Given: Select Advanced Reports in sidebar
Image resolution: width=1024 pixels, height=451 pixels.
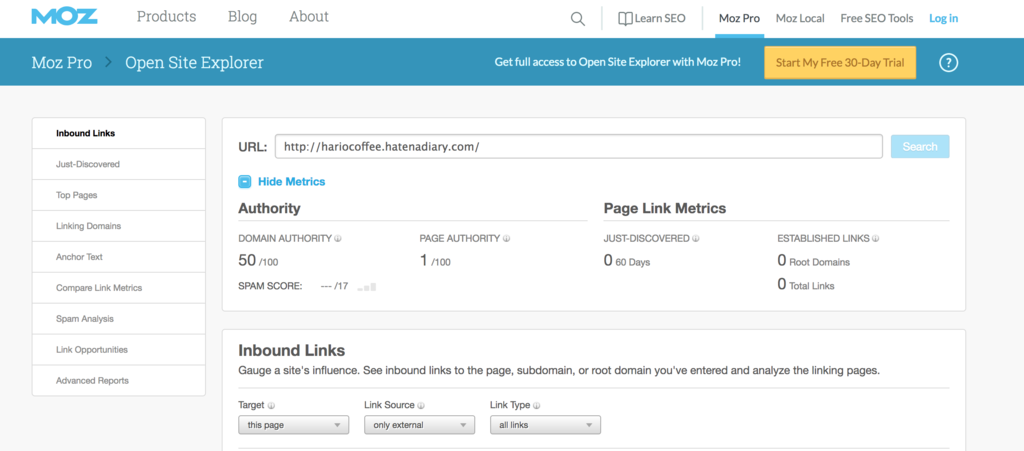Looking at the screenshot, I should tap(119, 381).
